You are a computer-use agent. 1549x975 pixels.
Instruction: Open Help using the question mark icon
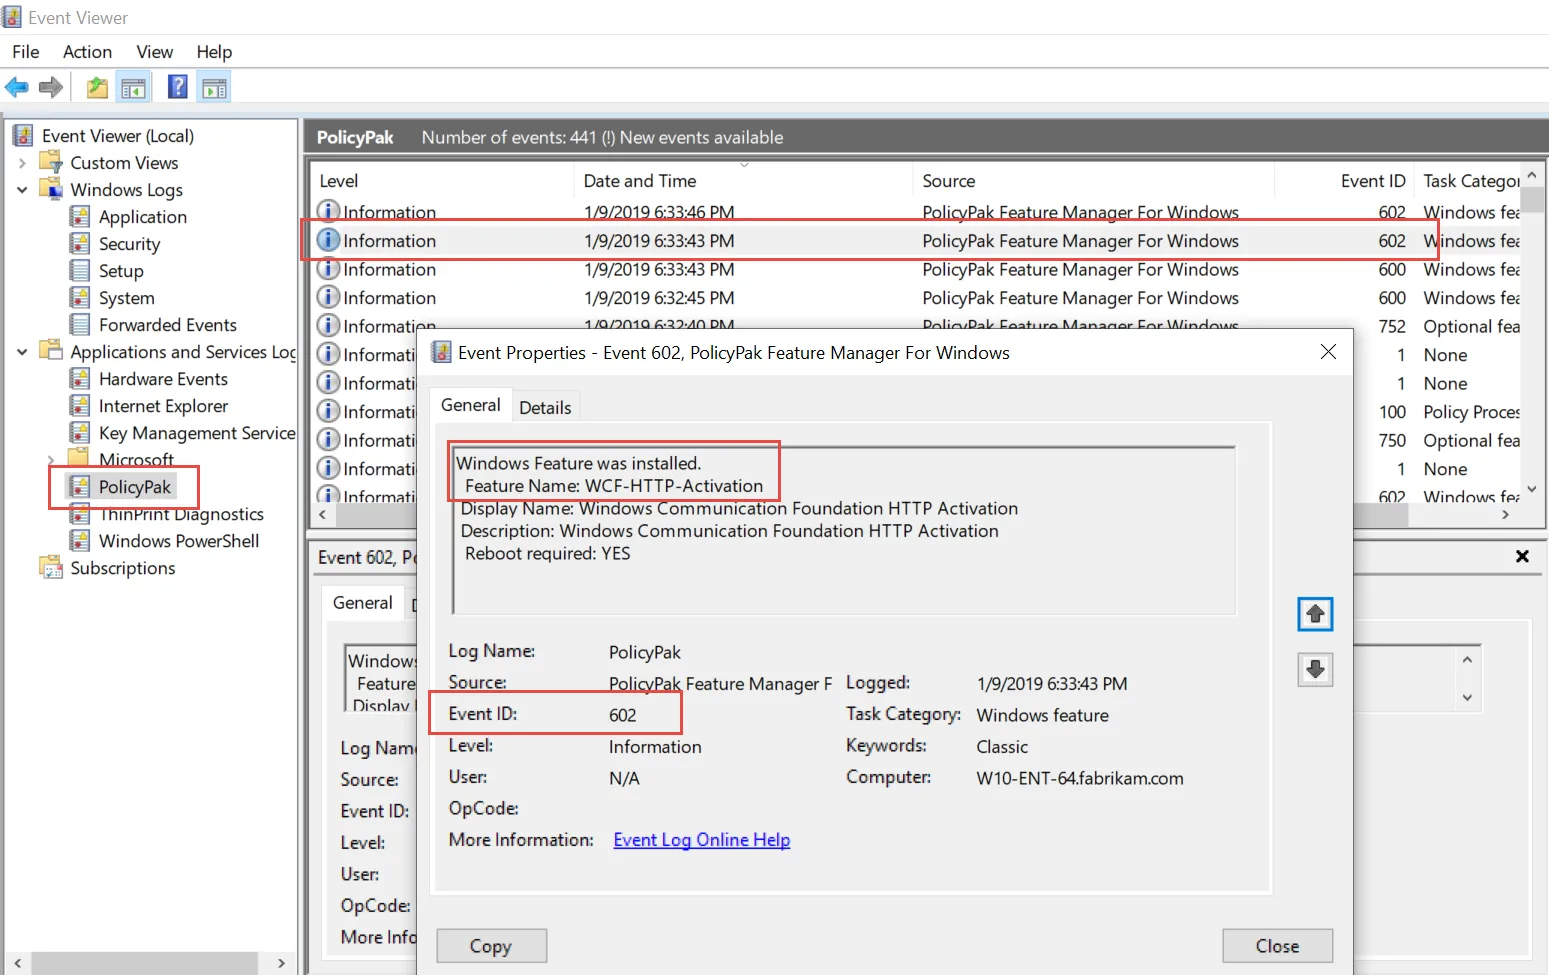click(176, 87)
